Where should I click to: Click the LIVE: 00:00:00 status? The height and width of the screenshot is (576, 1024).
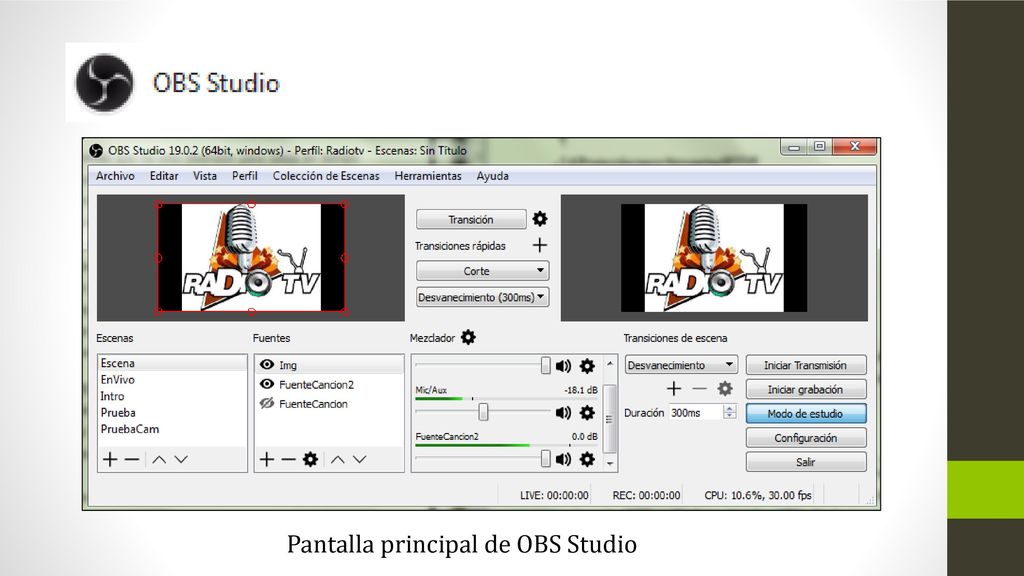click(x=554, y=495)
